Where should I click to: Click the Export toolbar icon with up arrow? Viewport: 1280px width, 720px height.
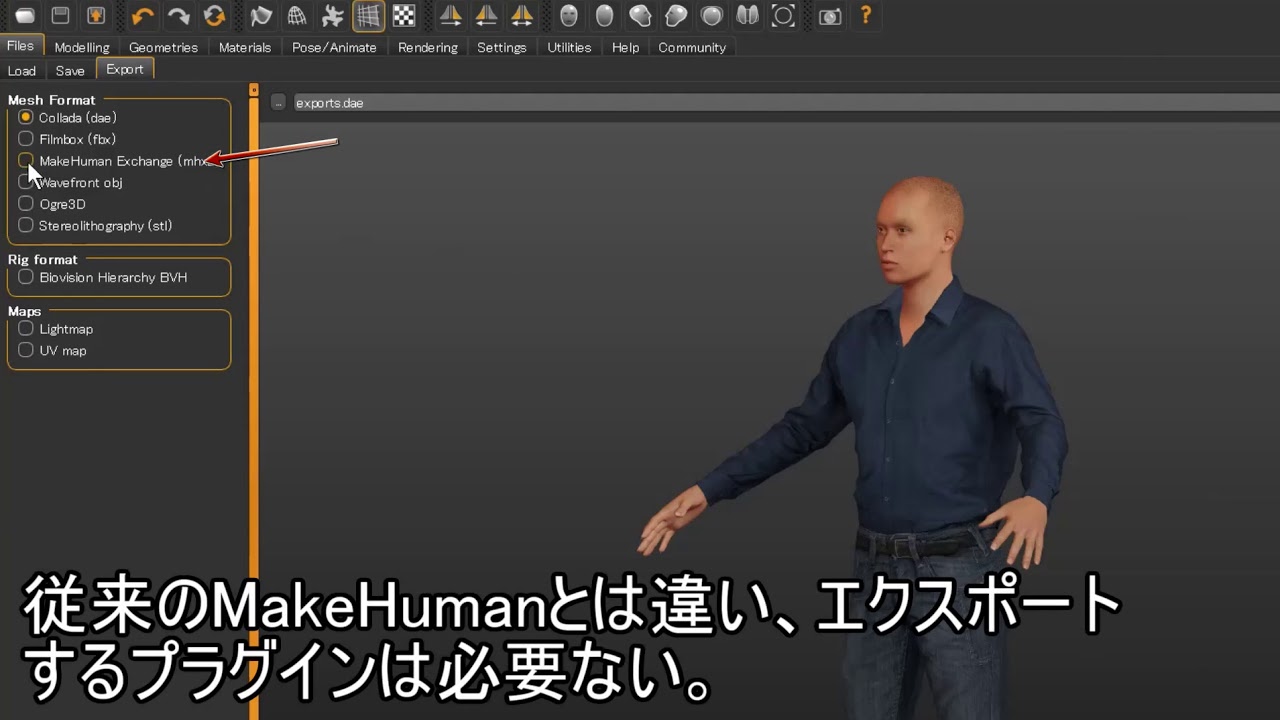96,15
